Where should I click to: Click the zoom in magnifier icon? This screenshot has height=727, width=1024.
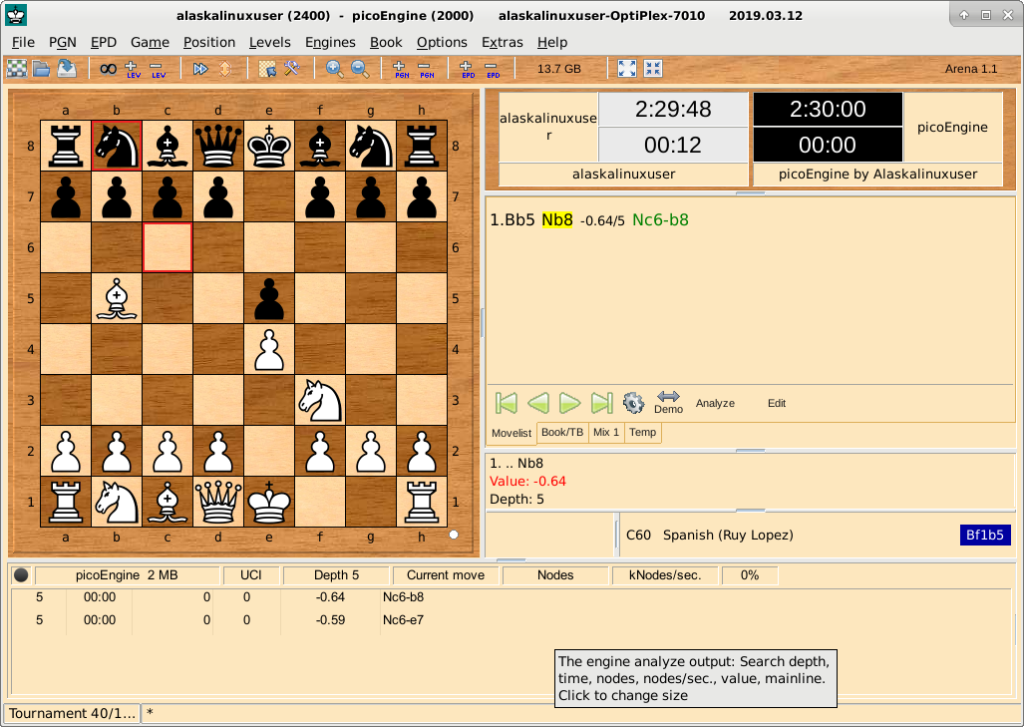point(335,69)
